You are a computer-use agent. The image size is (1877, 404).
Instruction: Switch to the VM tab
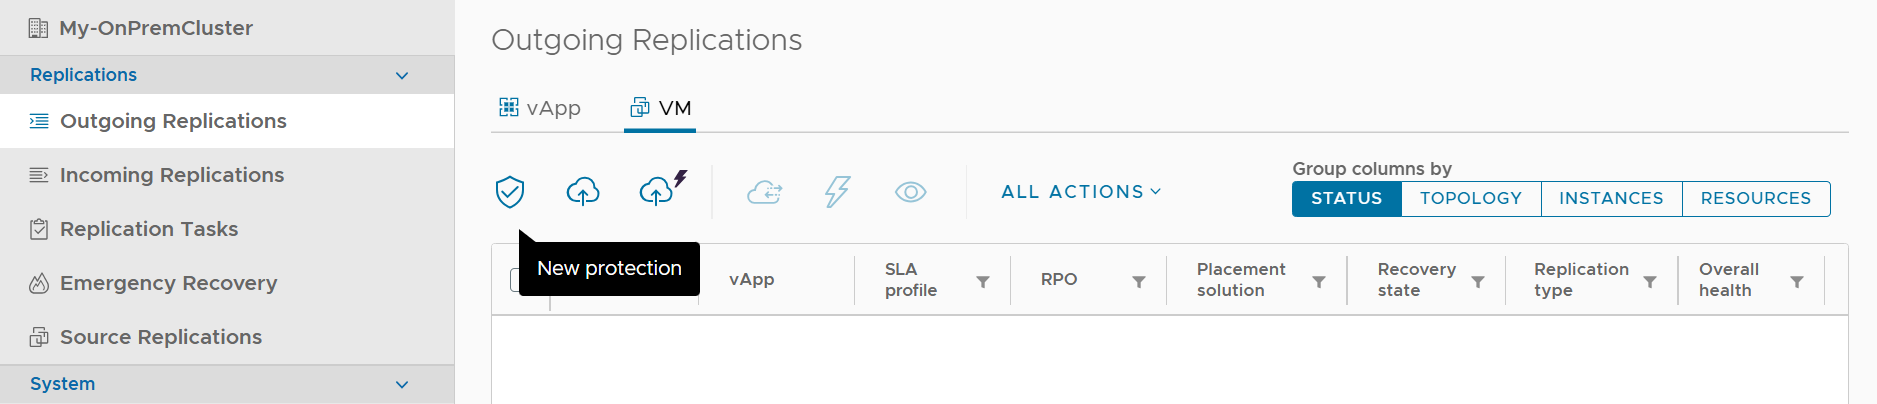pyautogui.click(x=660, y=108)
